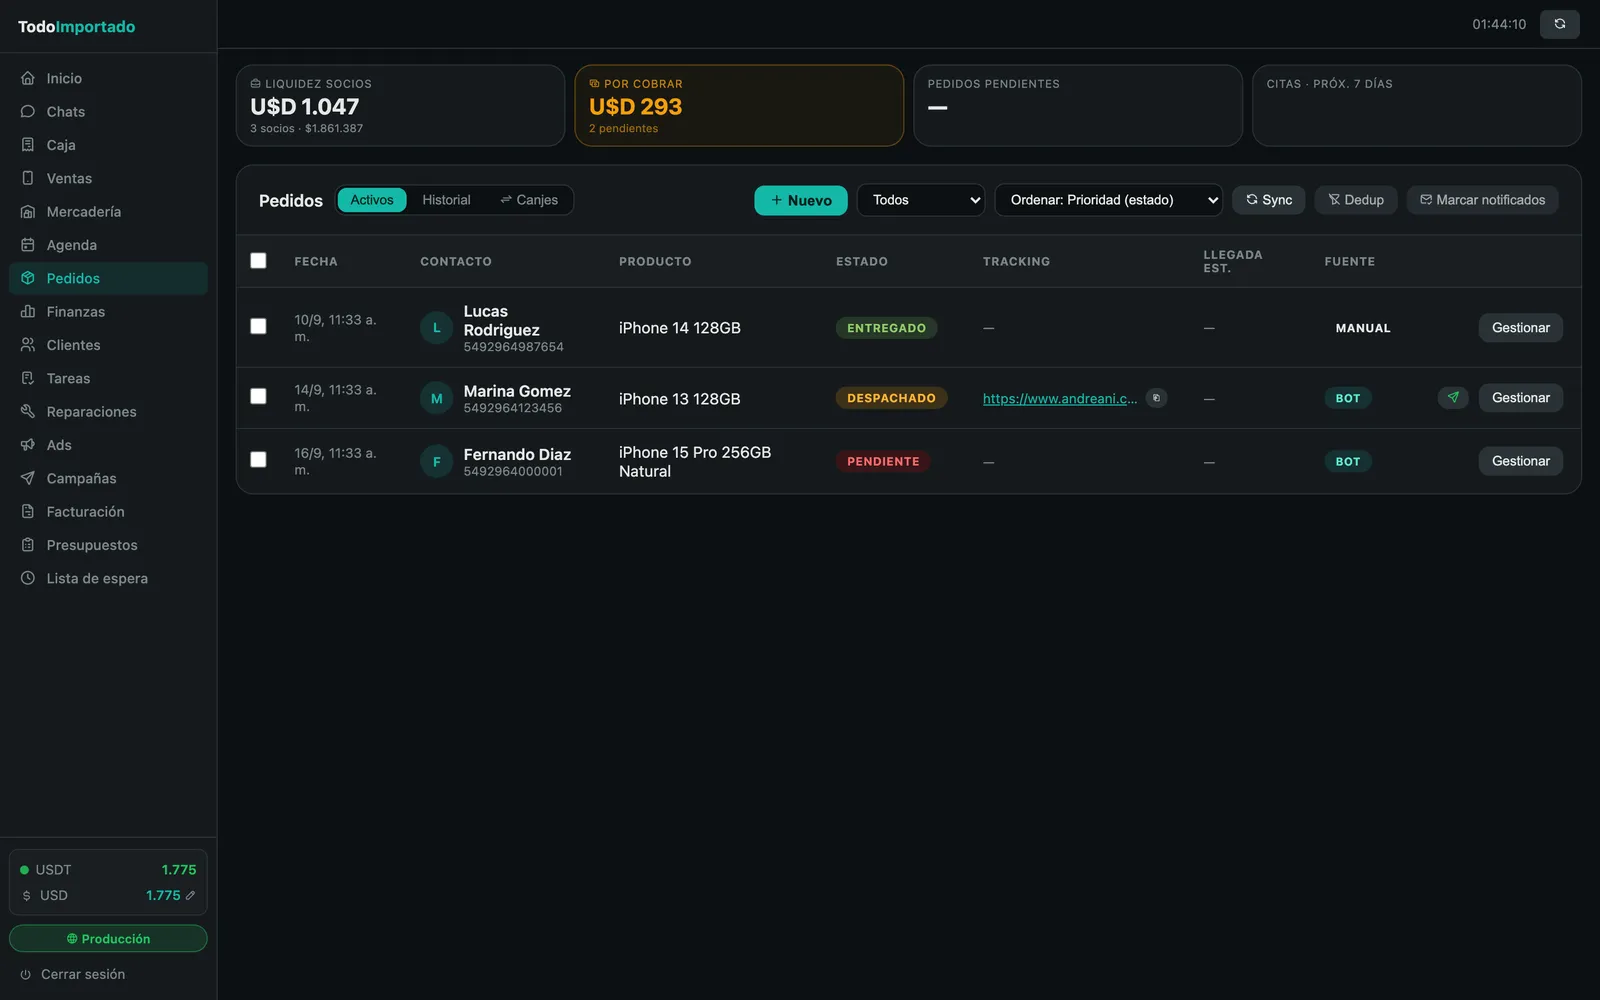Image resolution: width=1600 pixels, height=1000 pixels.
Task: Click the USD rate edit pencil icon
Action: (x=190, y=896)
